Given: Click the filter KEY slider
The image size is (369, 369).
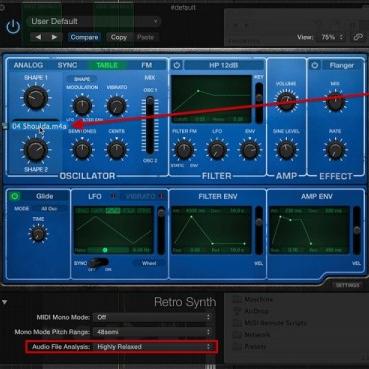Looking at the screenshot, I should 259,102.
